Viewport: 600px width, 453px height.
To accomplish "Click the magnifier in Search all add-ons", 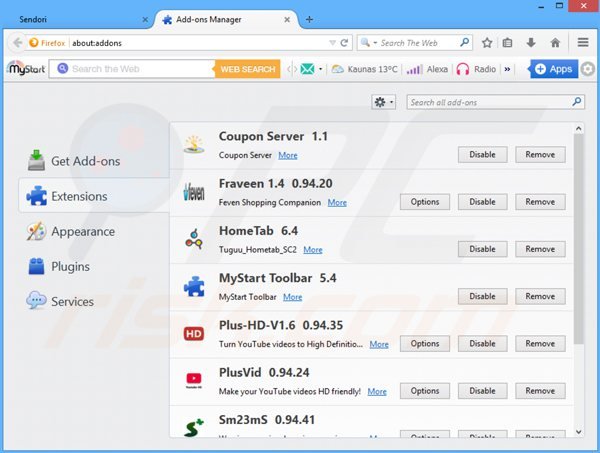I will 577,102.
